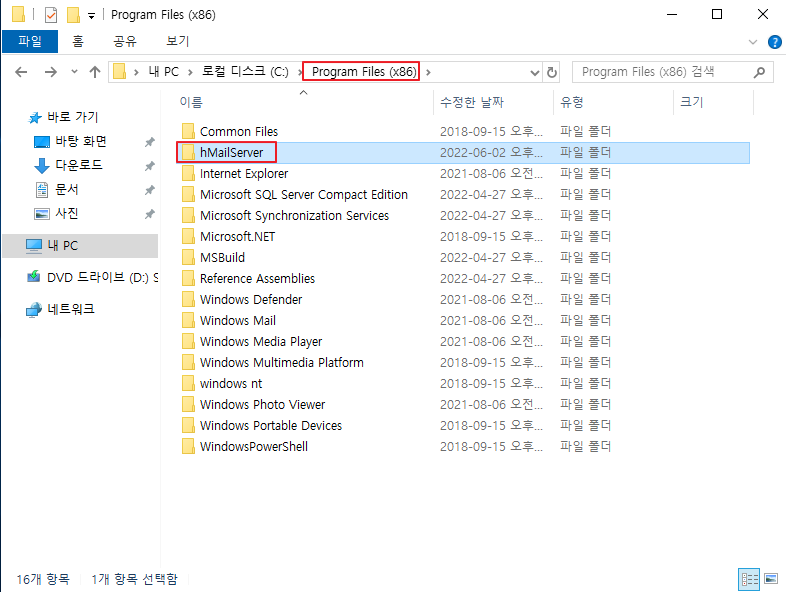The width and height of the screenshot is (787, 592).
Task: Unpin 바탕 화면 using its pin icon
Action: point(150,142)
